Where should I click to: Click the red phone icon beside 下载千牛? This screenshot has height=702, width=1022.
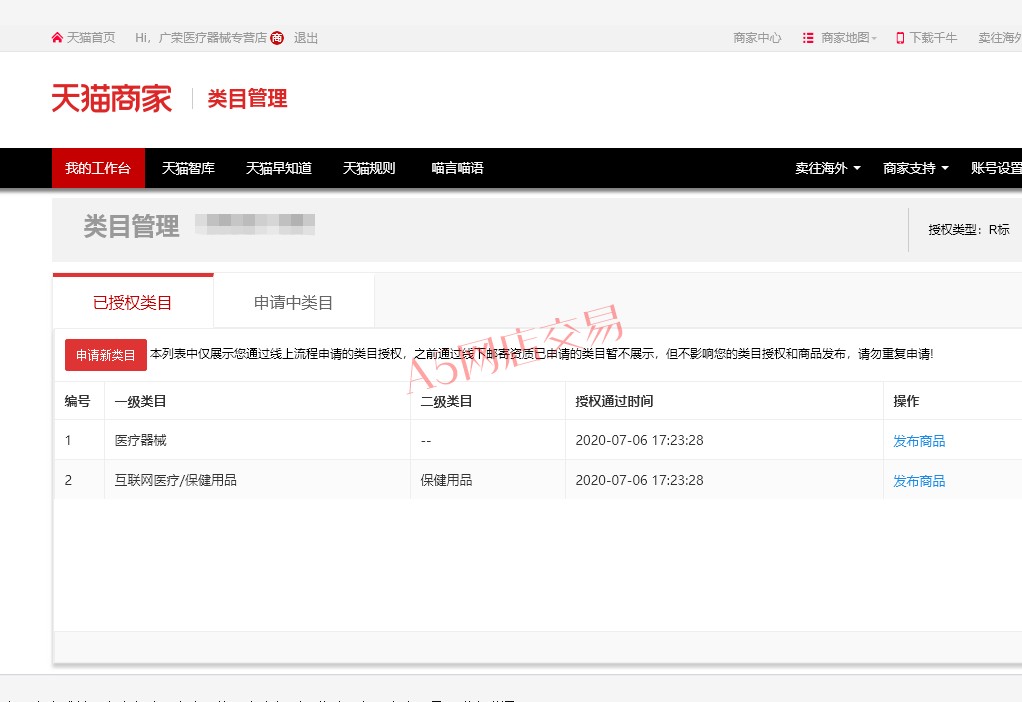[900, 38]
